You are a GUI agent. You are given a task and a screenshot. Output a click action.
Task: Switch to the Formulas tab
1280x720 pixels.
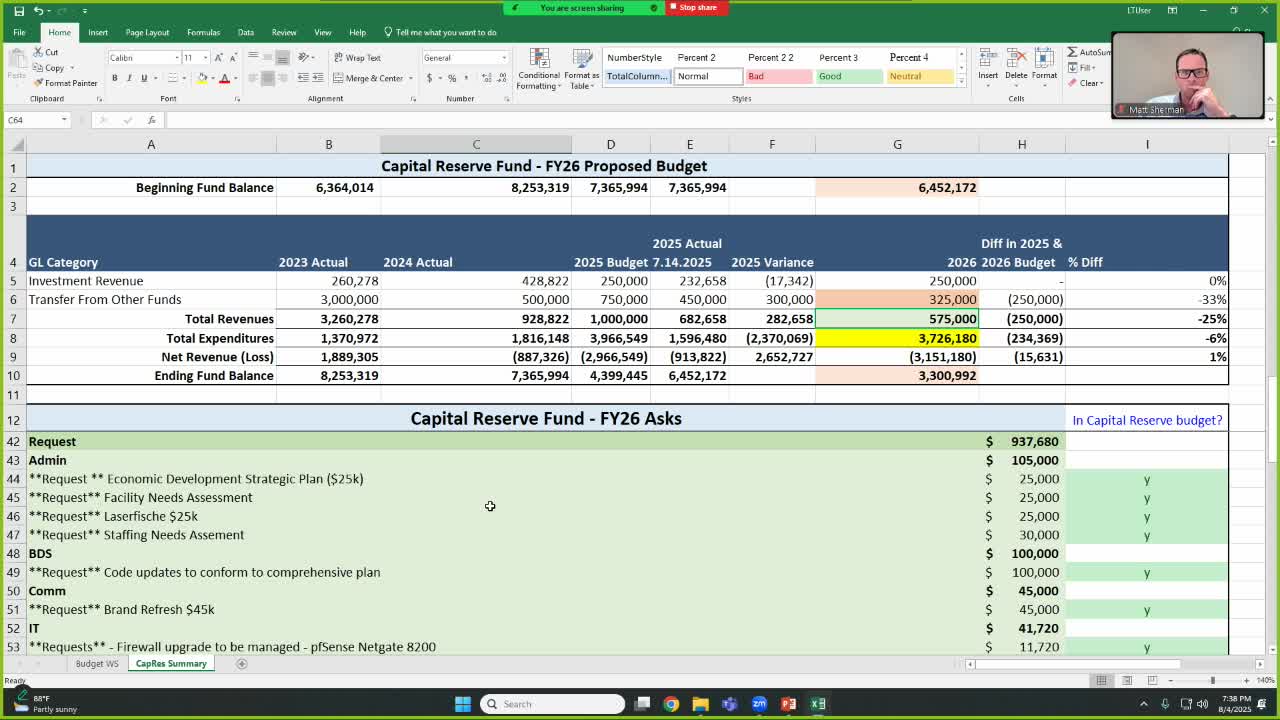click(203, 32)
